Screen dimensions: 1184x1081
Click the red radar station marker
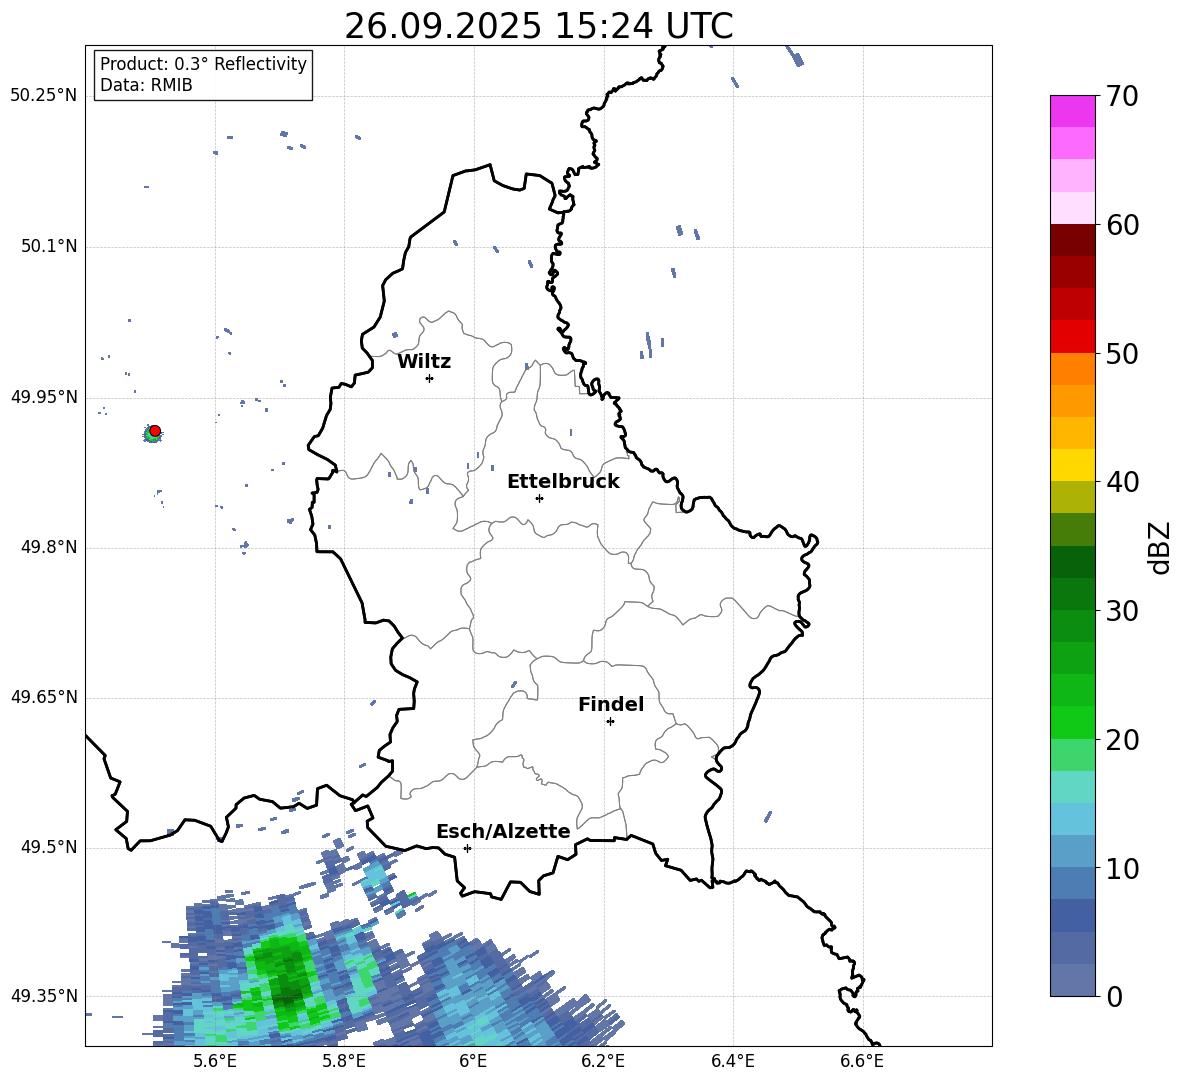click(x=155, y=430)
